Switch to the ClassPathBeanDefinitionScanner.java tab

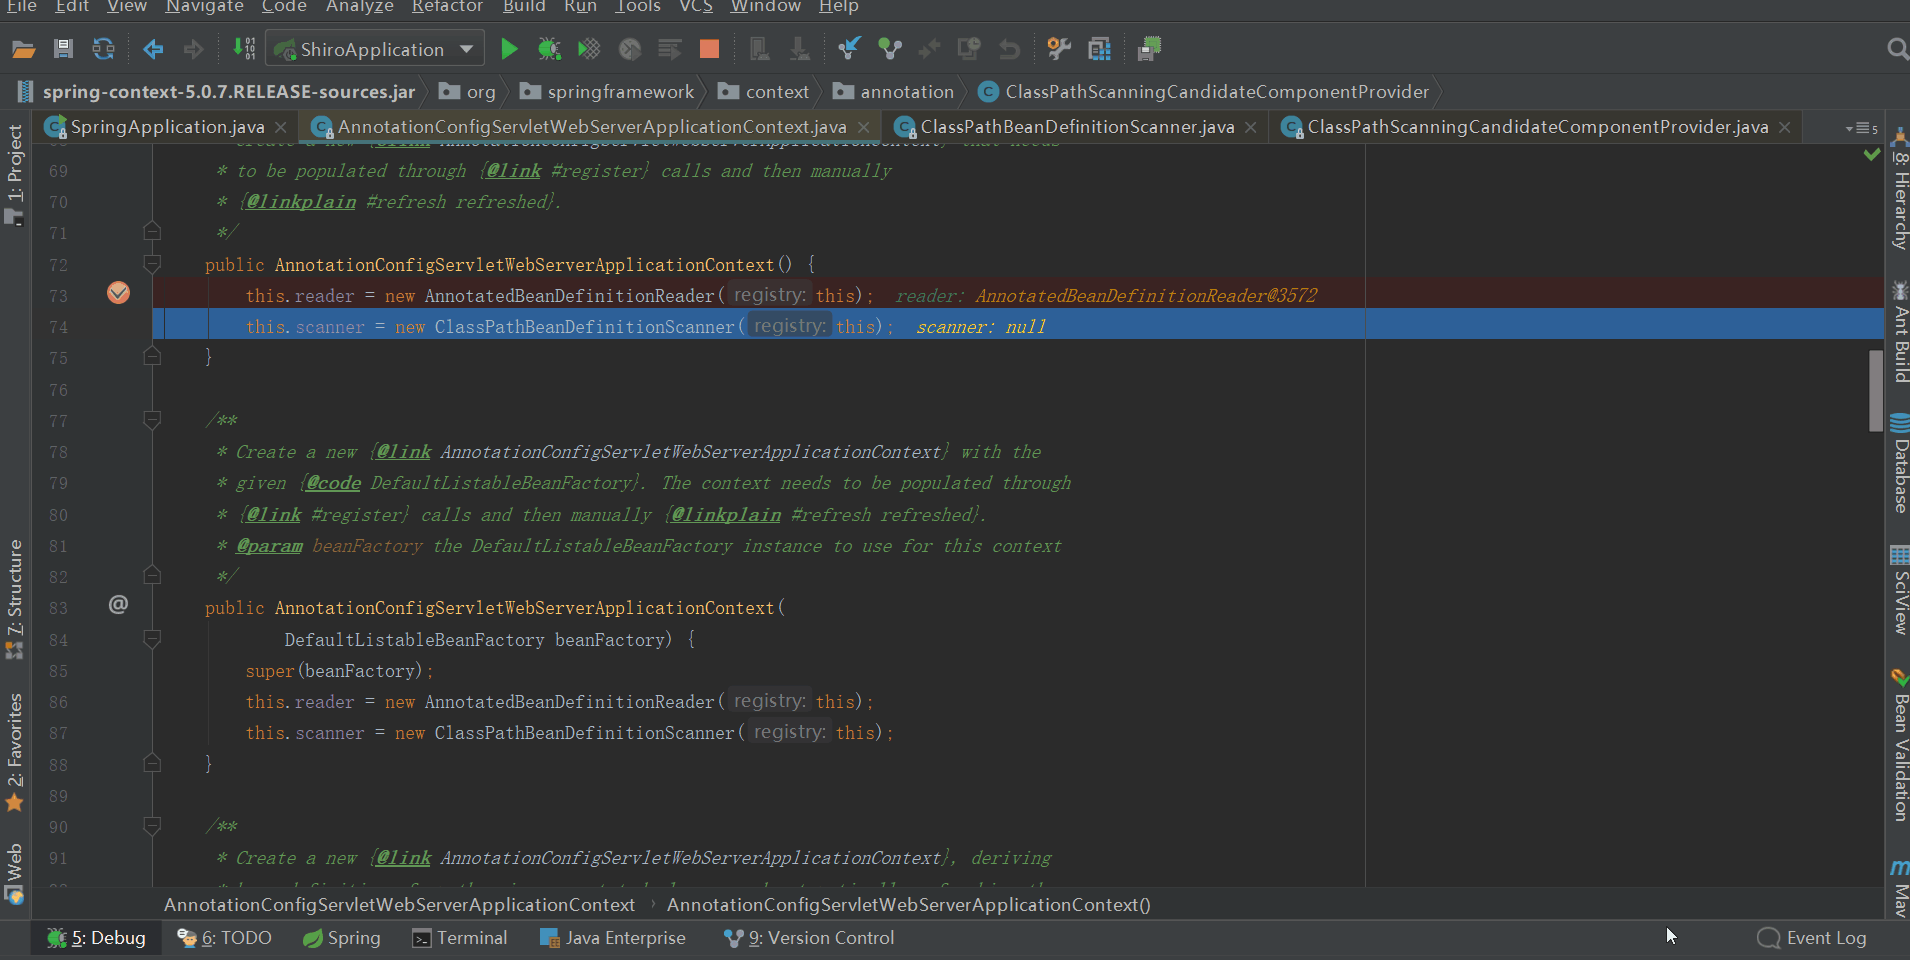point(1076,127)
